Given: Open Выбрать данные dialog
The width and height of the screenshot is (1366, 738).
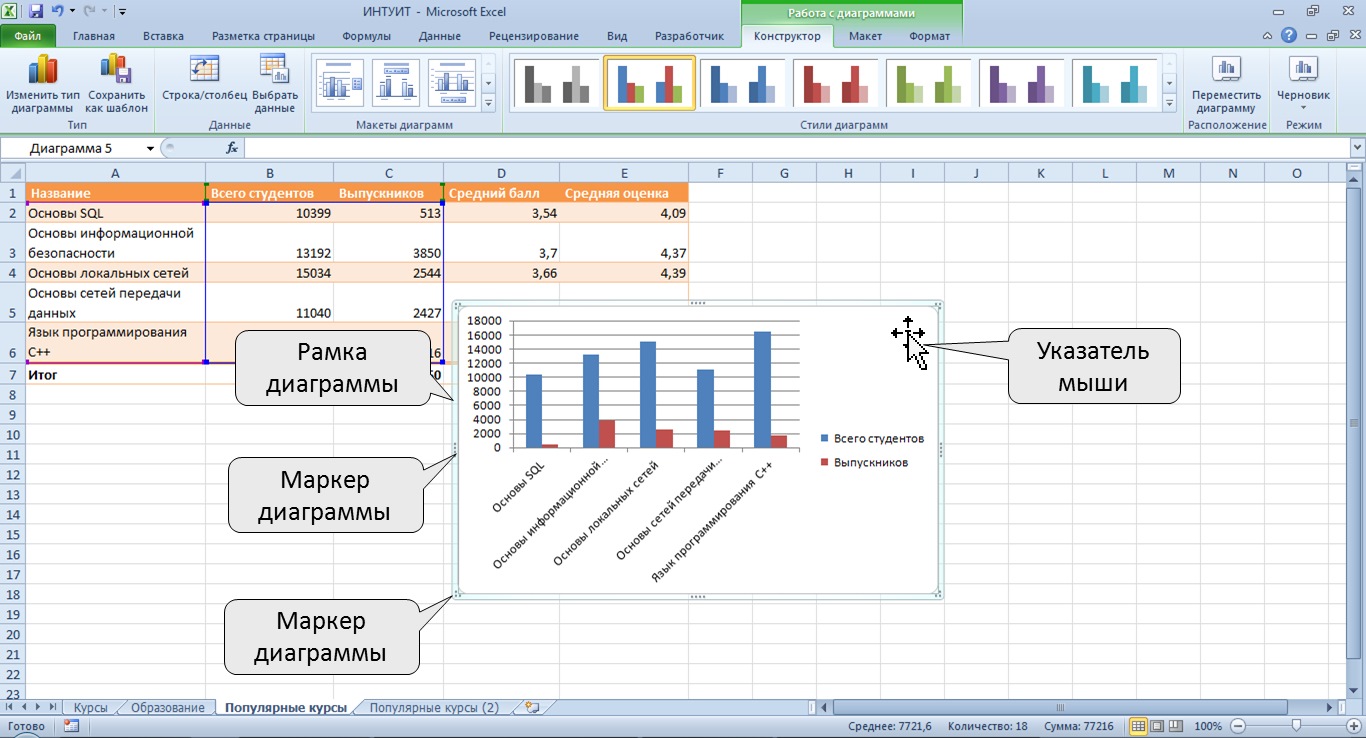Looking at the screenshot, I should click(x=275, y=84).
